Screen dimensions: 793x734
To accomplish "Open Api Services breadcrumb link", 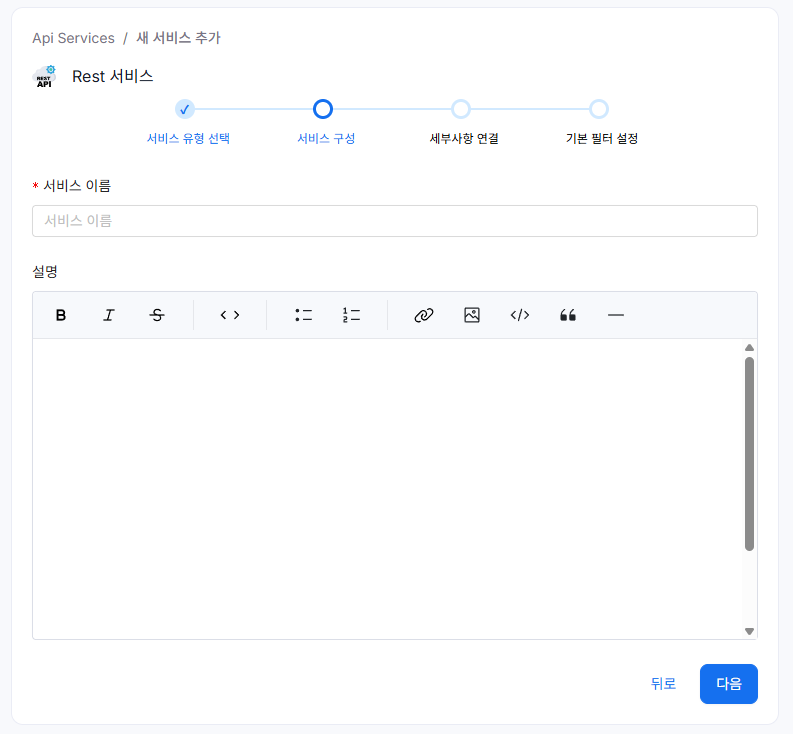I will [73, 38].
